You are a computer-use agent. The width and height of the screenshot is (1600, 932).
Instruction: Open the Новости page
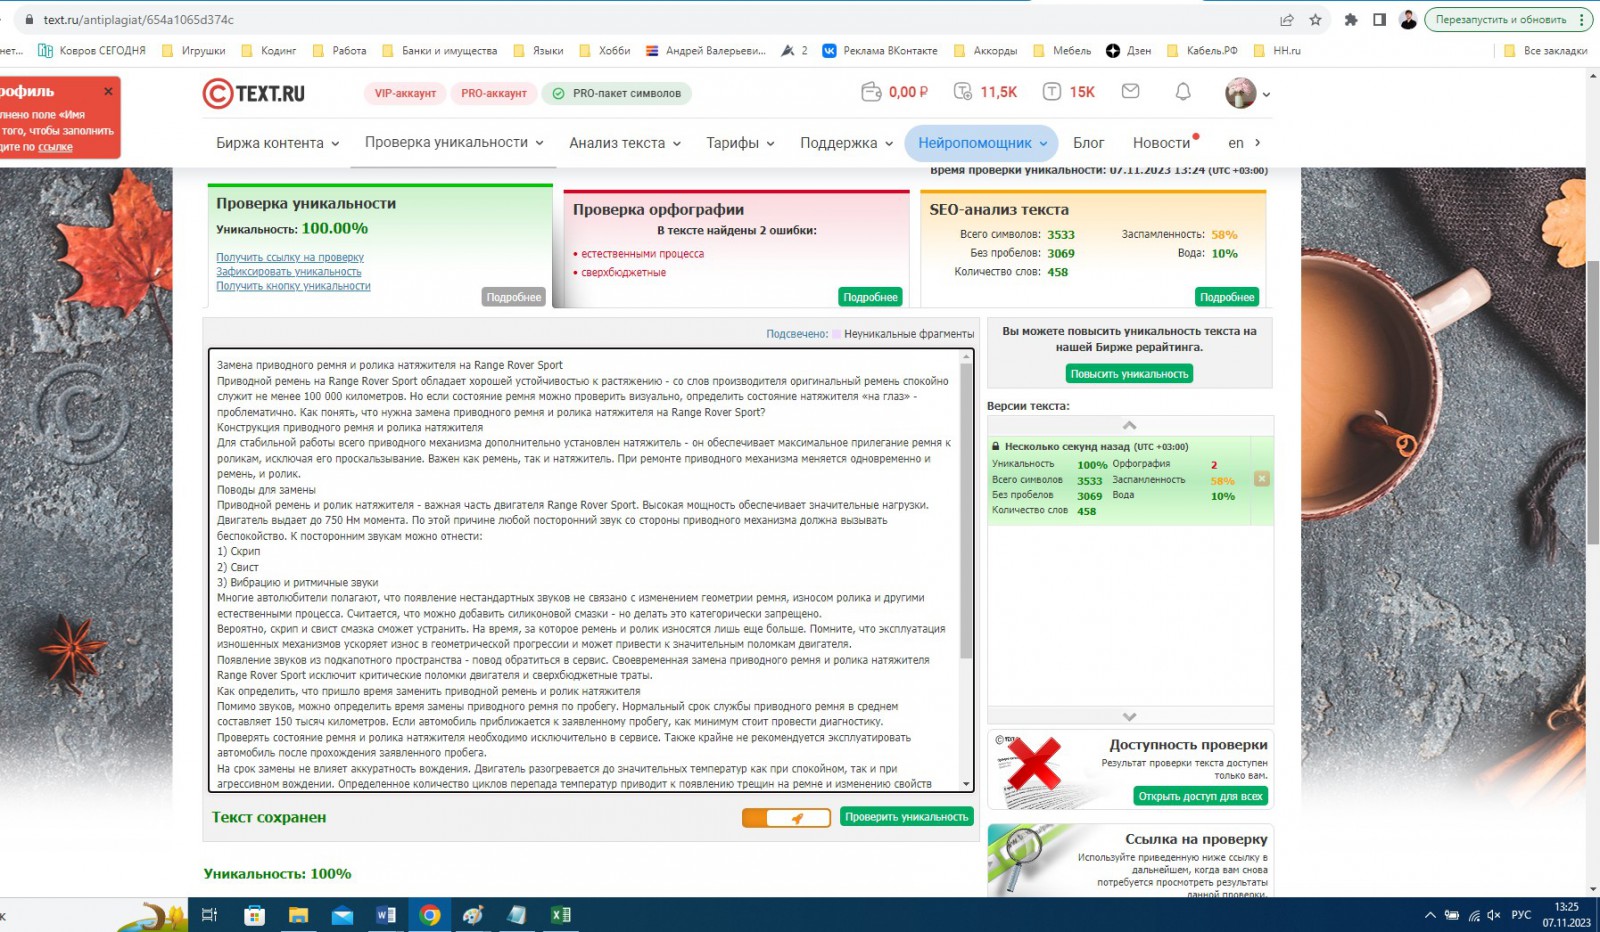tap(1161, 143)
